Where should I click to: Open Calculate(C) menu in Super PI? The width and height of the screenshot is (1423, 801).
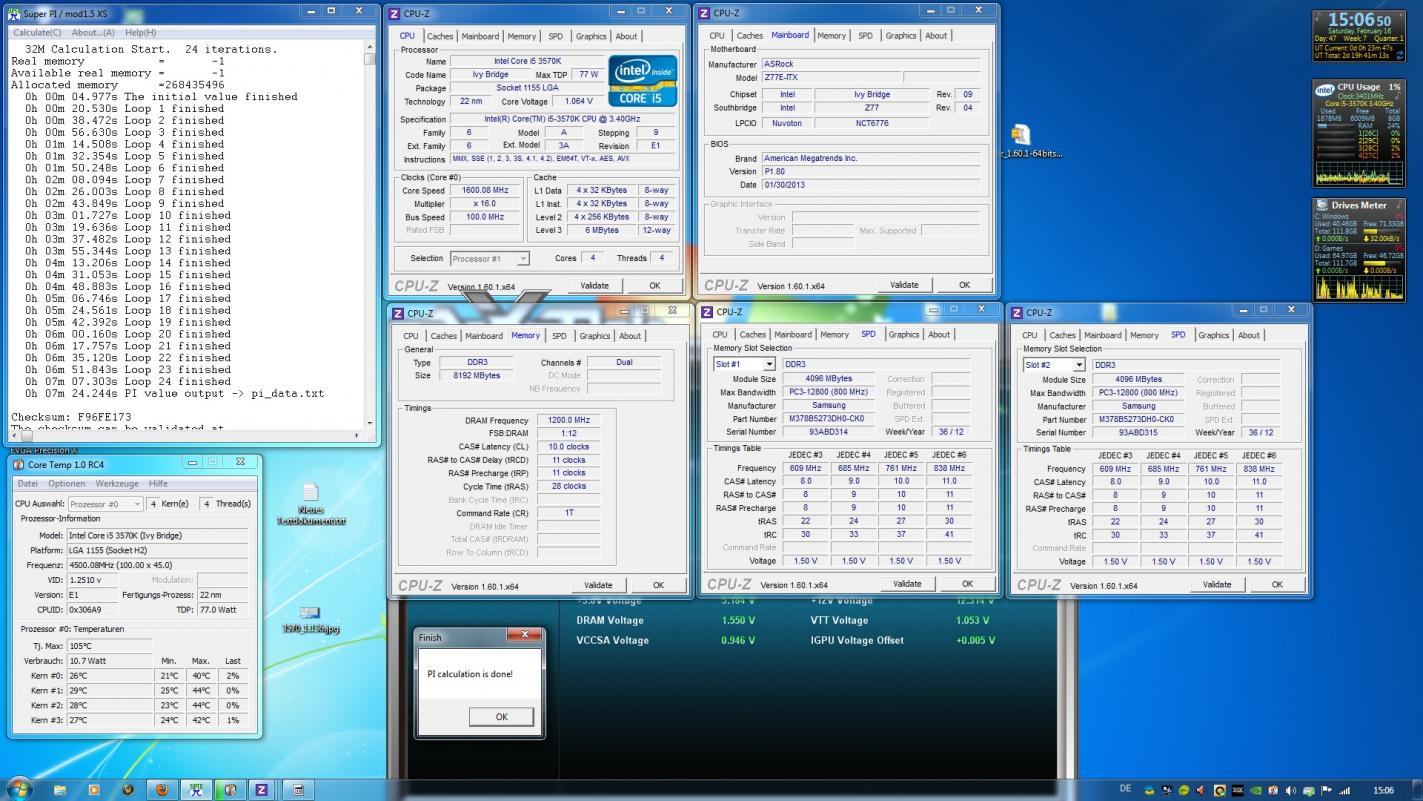(x=37, y=33)
